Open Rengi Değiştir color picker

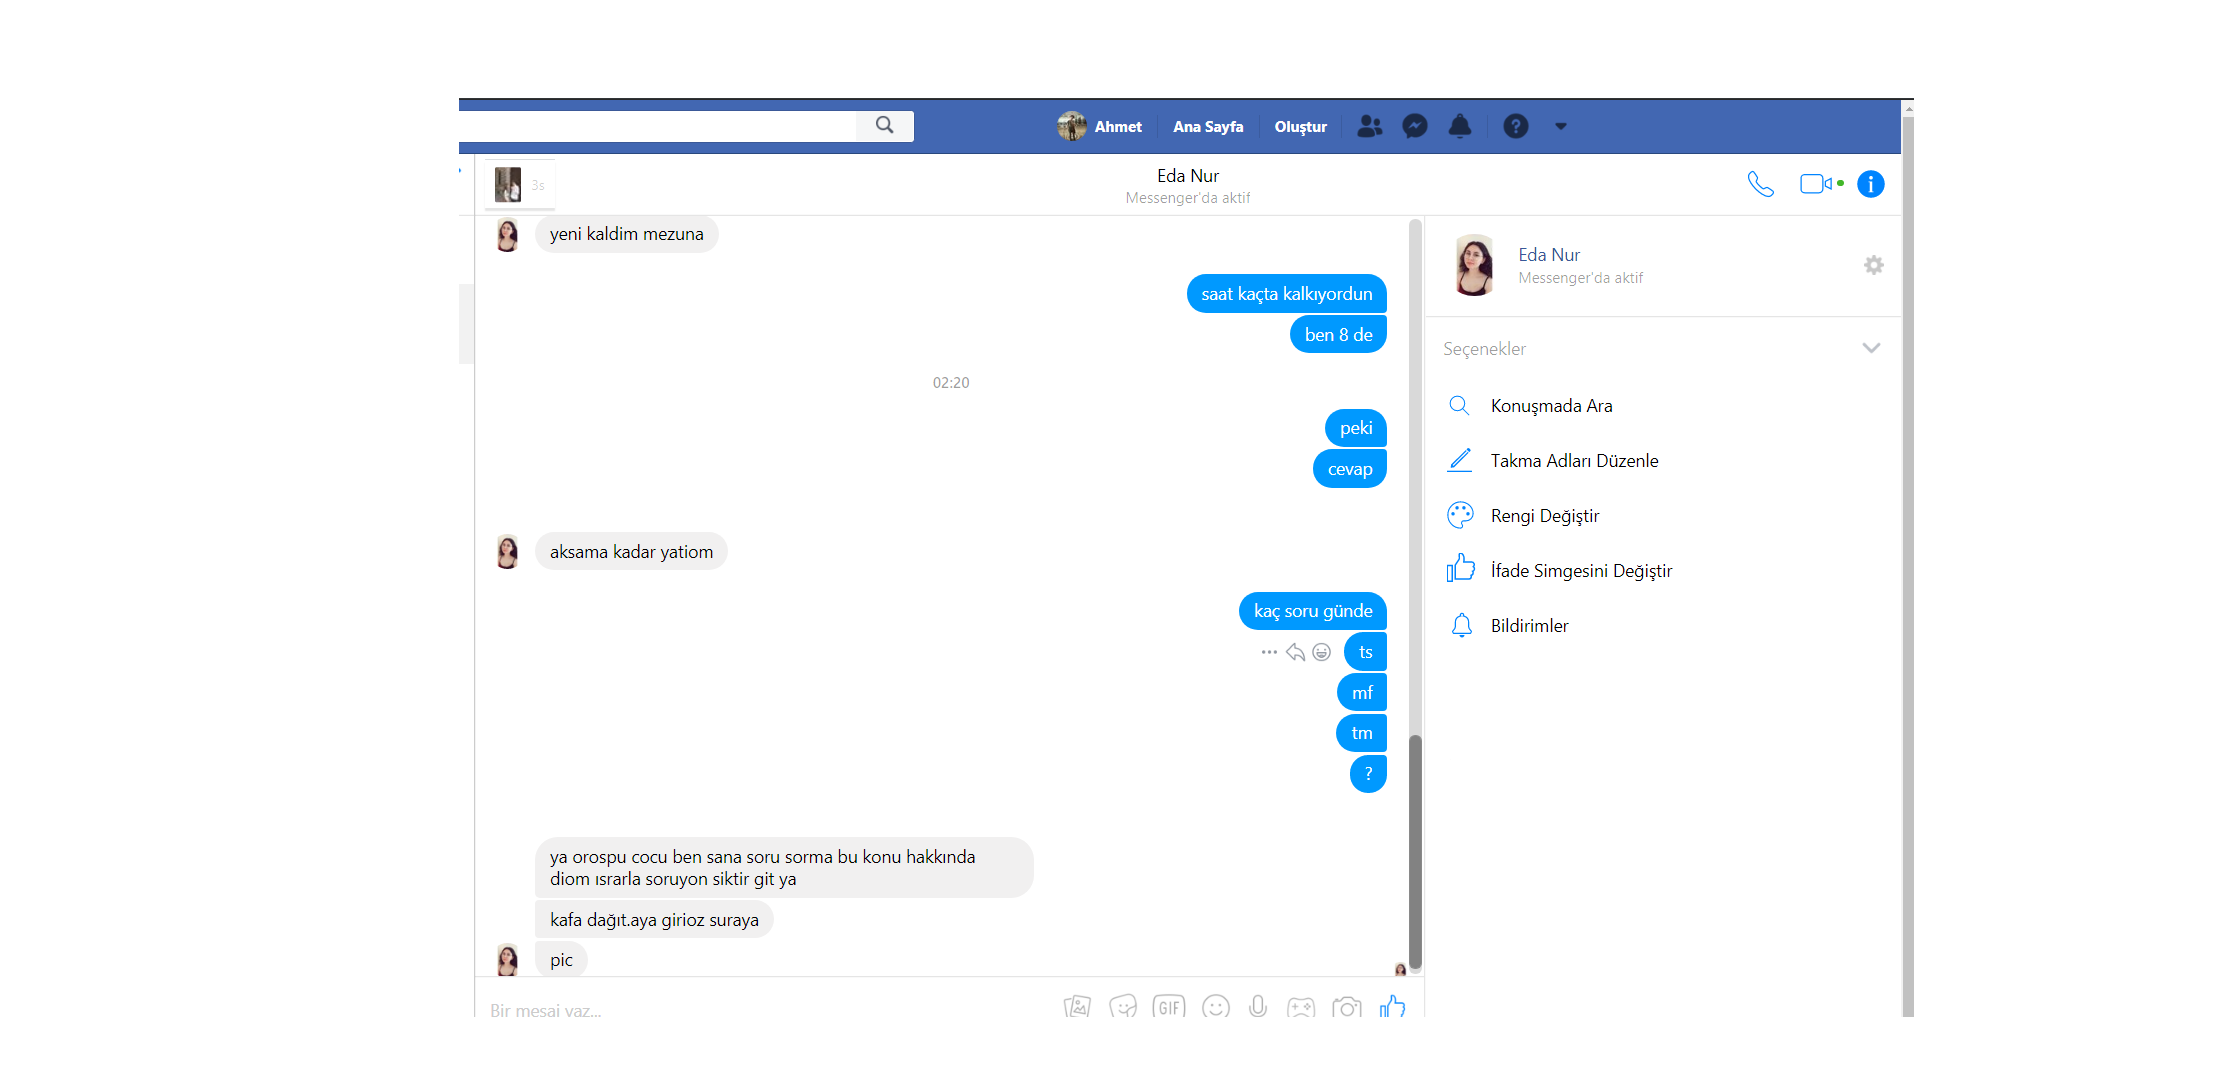(1544, 516)
